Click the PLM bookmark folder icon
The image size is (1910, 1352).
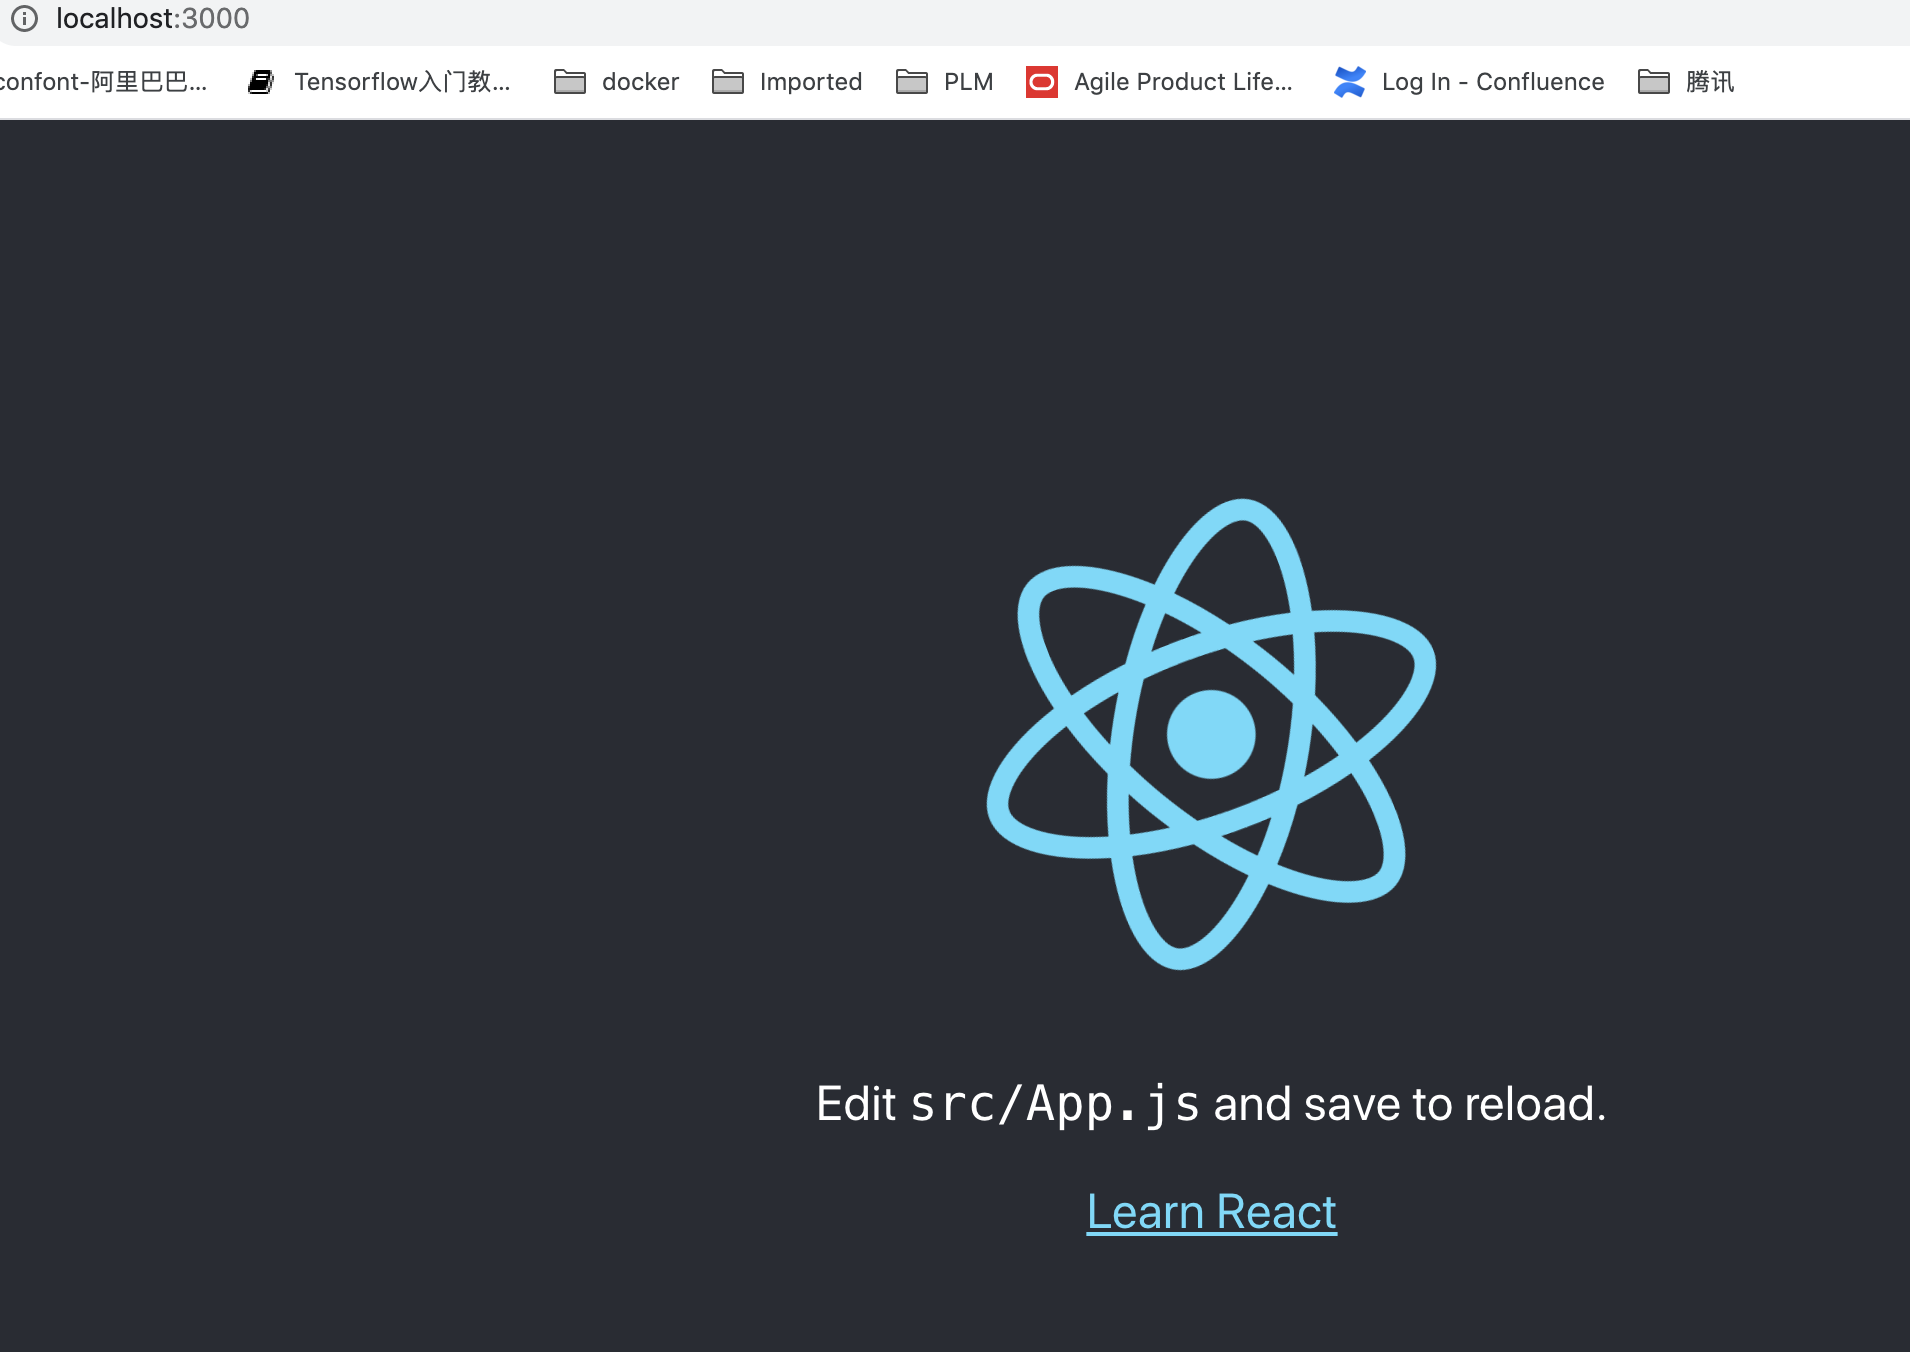click(x=912, y=82)
